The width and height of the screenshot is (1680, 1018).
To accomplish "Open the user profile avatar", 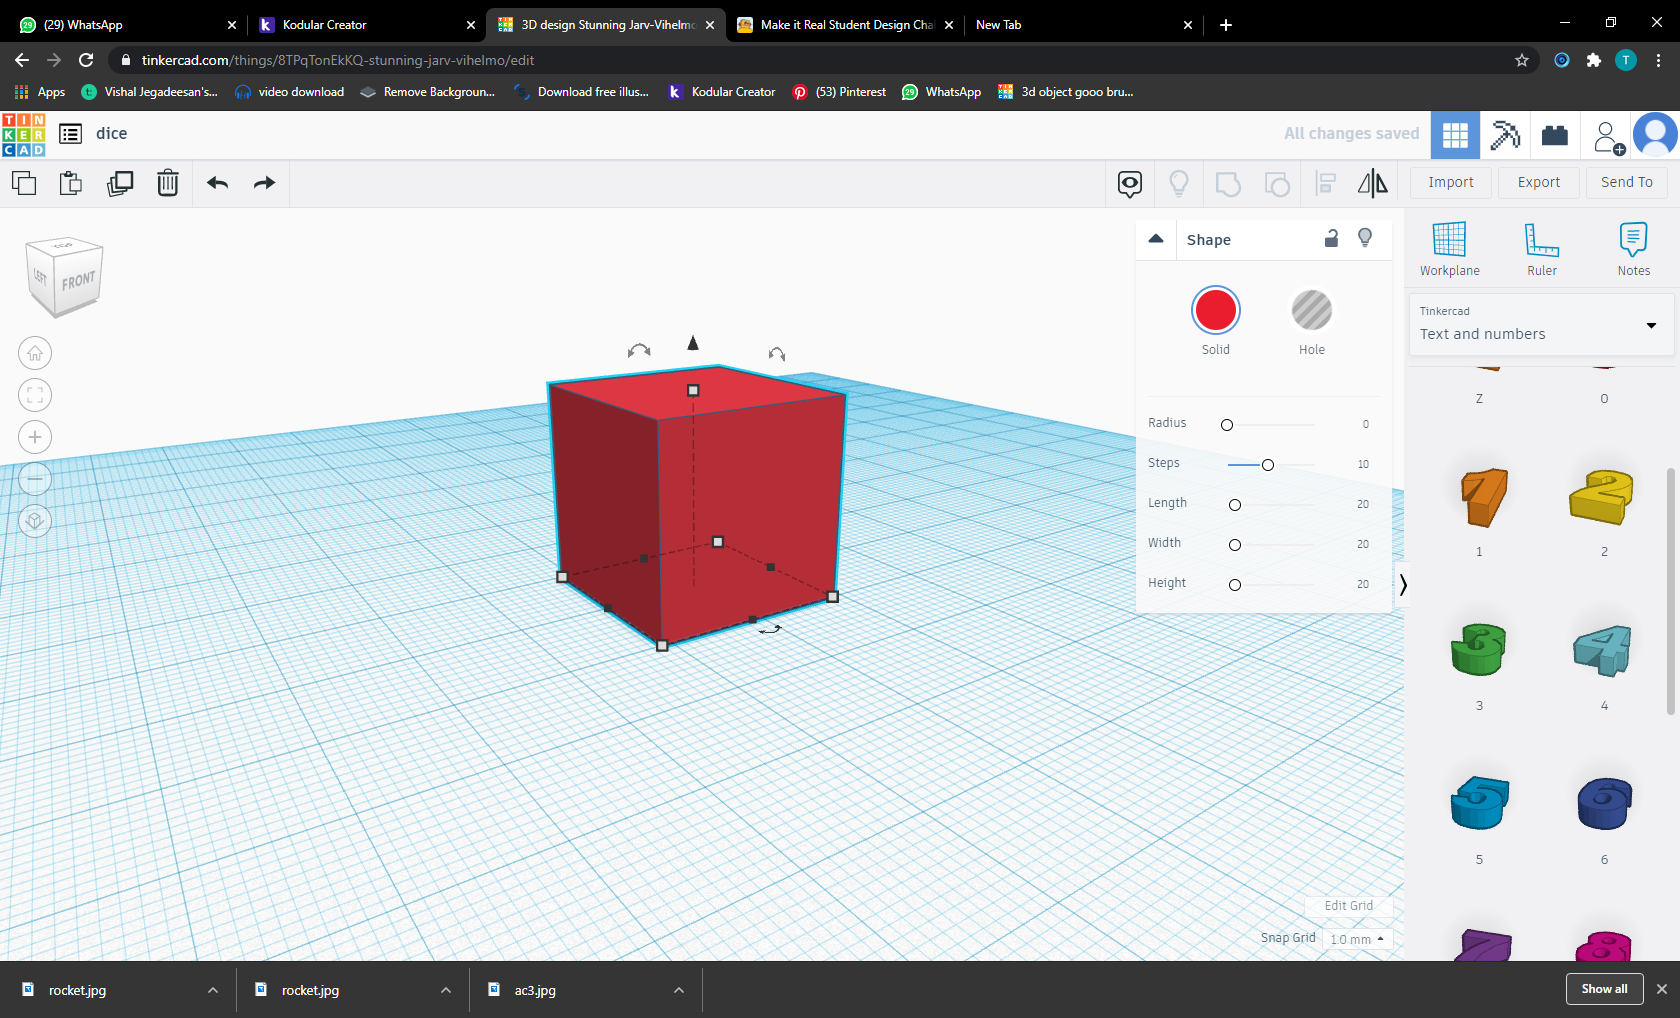I will (1656, 135).
